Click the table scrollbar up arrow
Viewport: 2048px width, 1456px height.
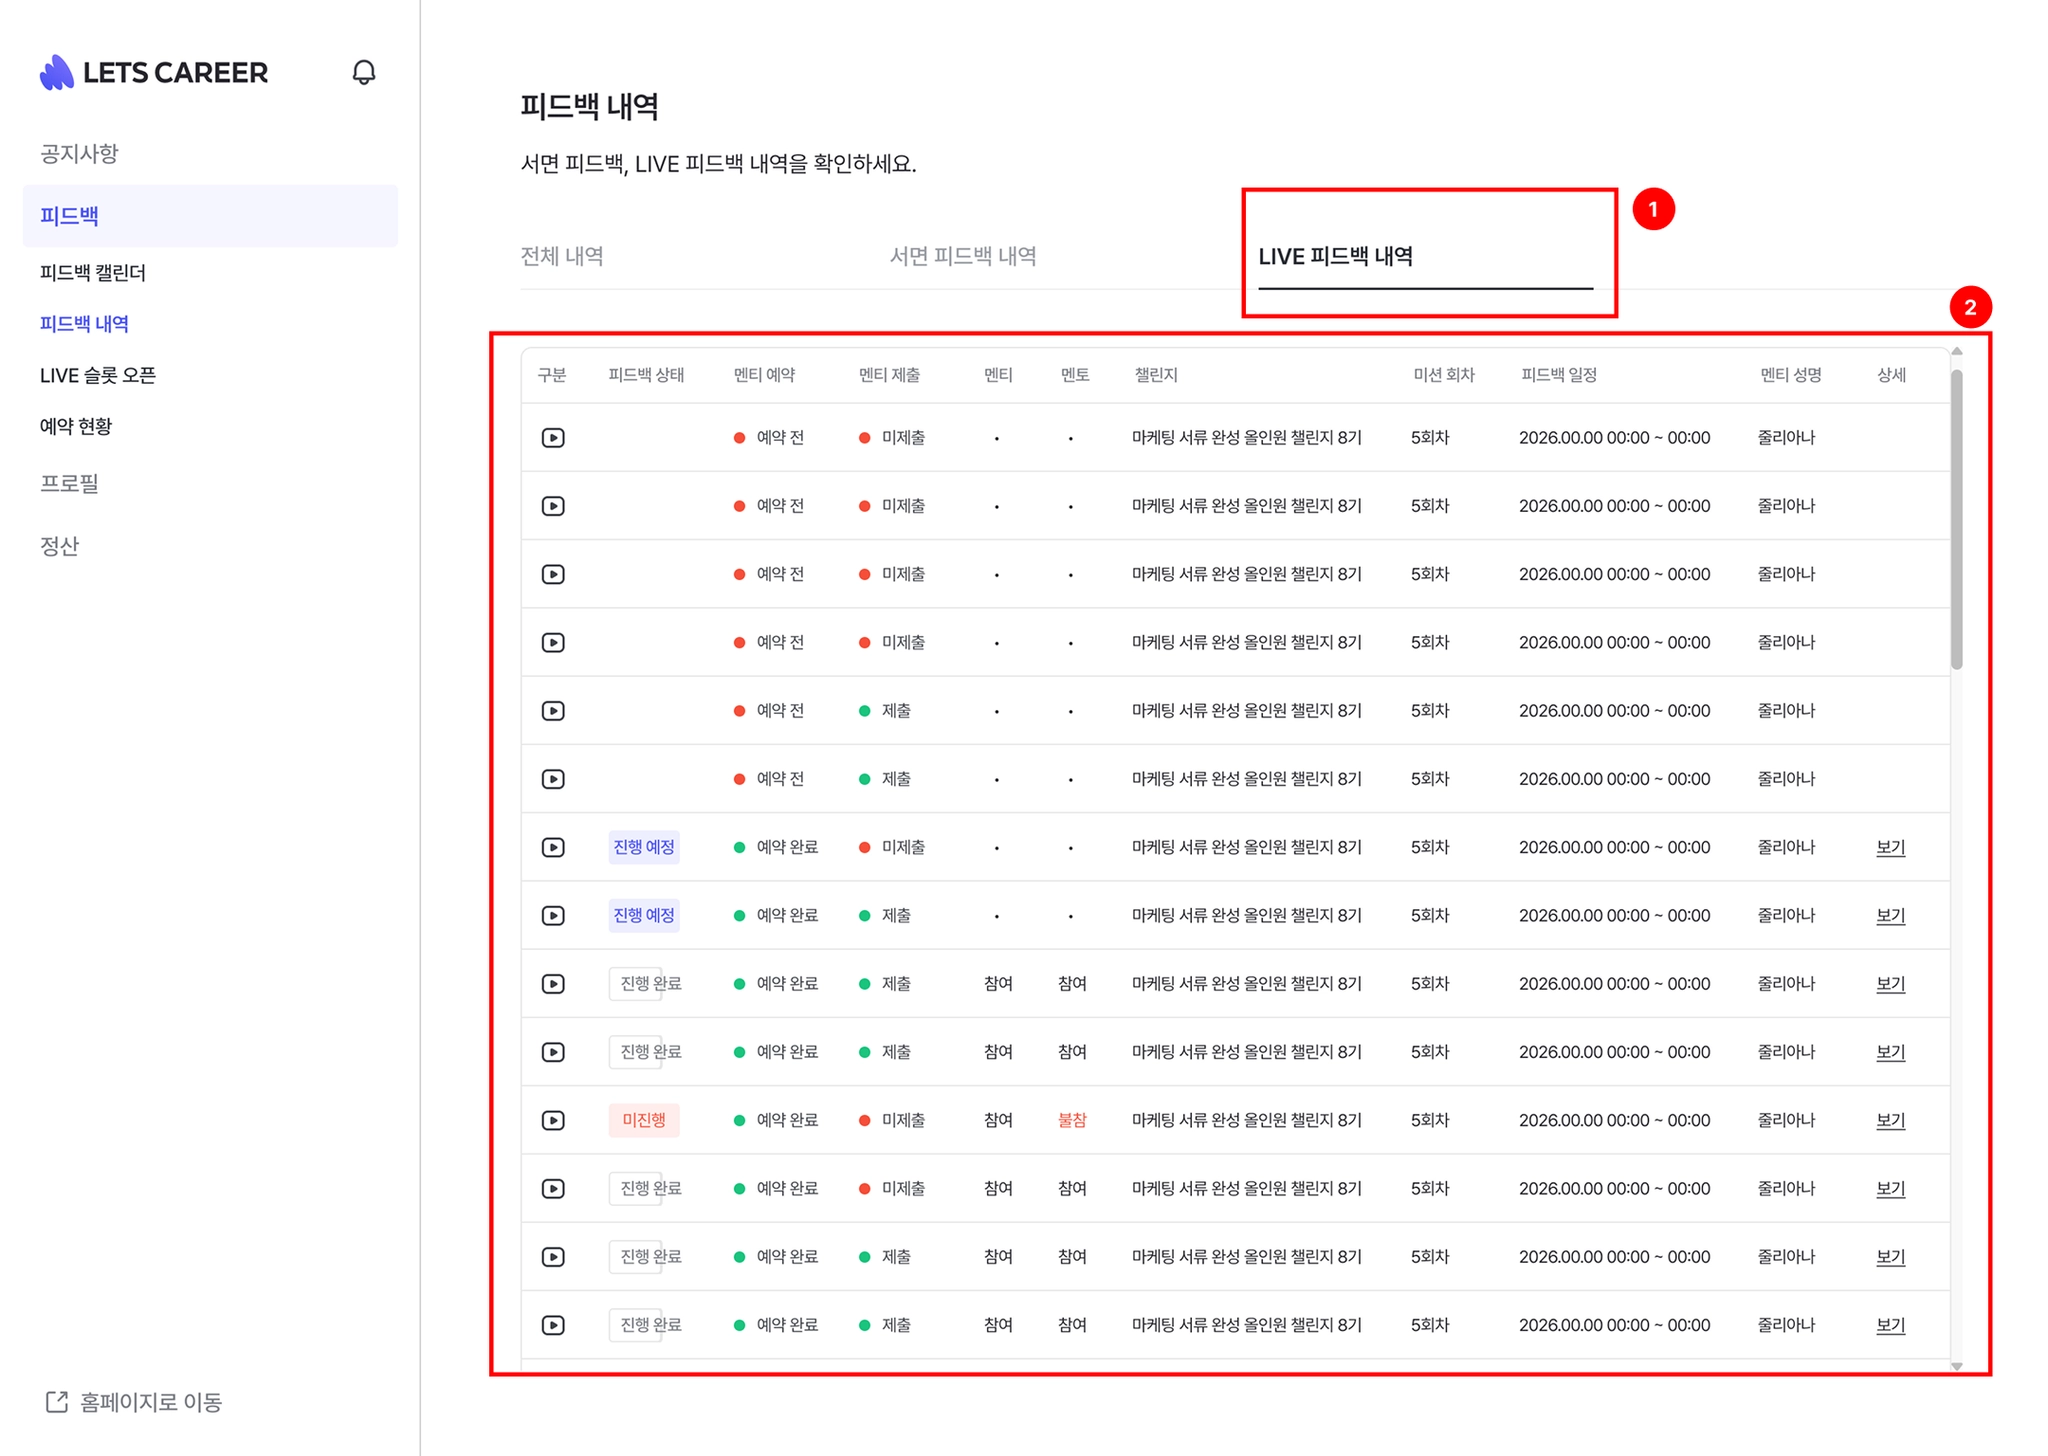1957,352
